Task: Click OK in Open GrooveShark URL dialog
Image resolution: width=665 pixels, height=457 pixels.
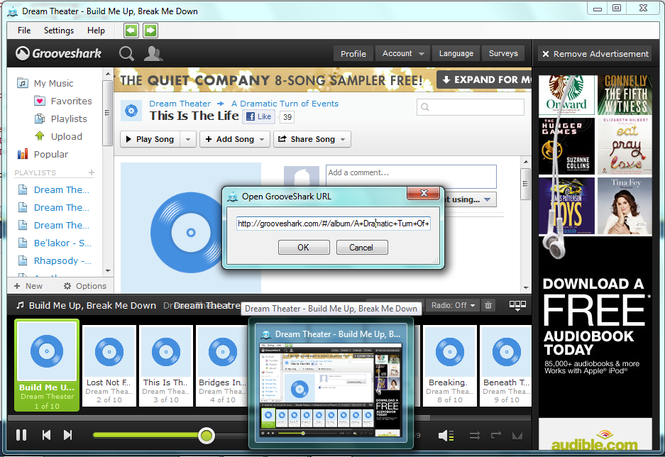Action: coord(304,247)
